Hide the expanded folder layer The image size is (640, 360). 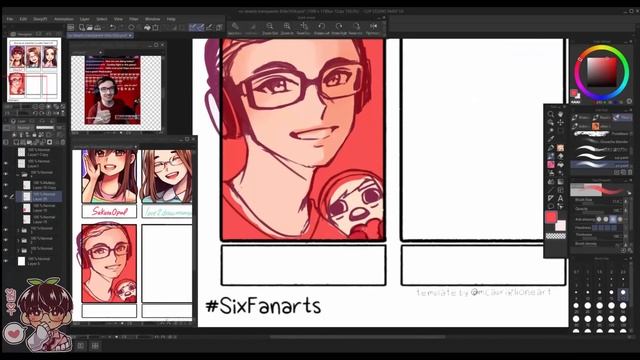(6, 174)
